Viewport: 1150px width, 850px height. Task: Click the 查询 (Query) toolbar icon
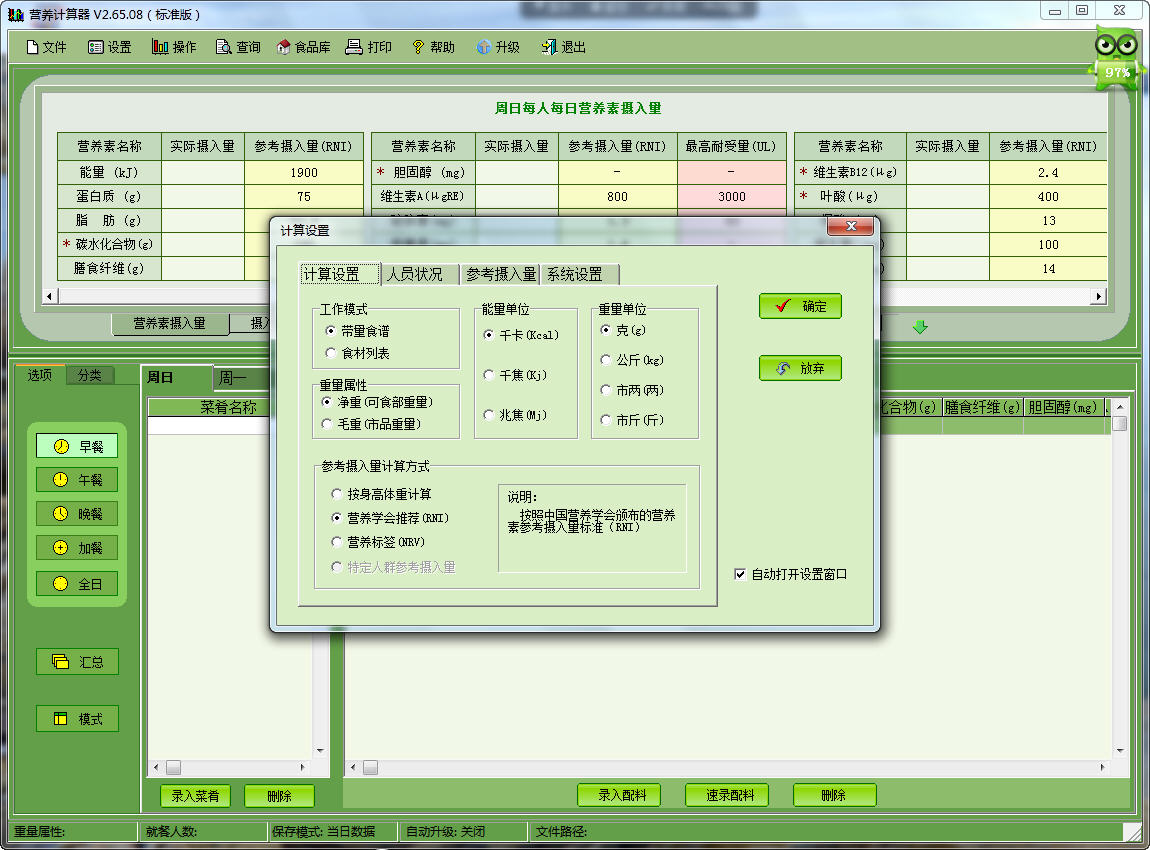(237, 47)
